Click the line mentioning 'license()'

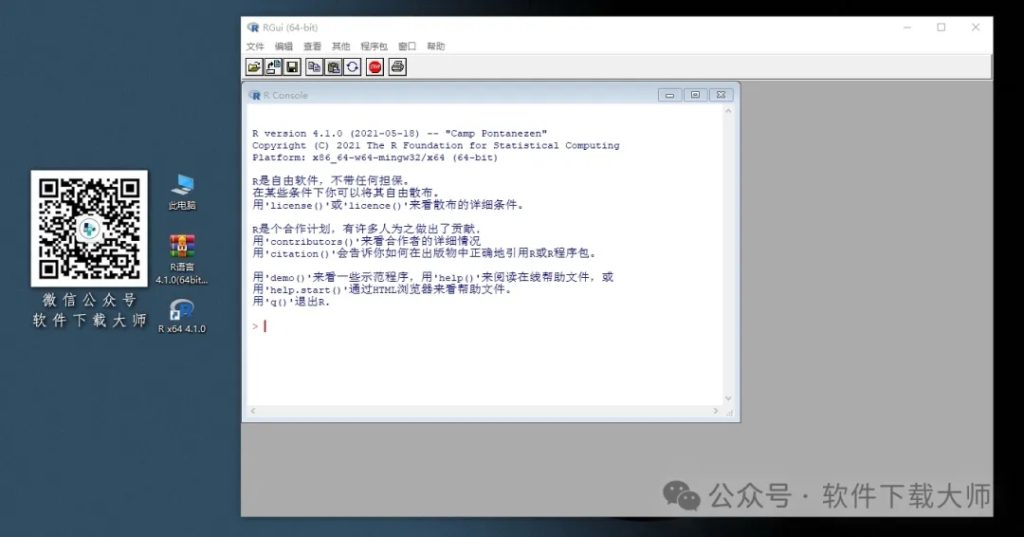pos(388,205)
